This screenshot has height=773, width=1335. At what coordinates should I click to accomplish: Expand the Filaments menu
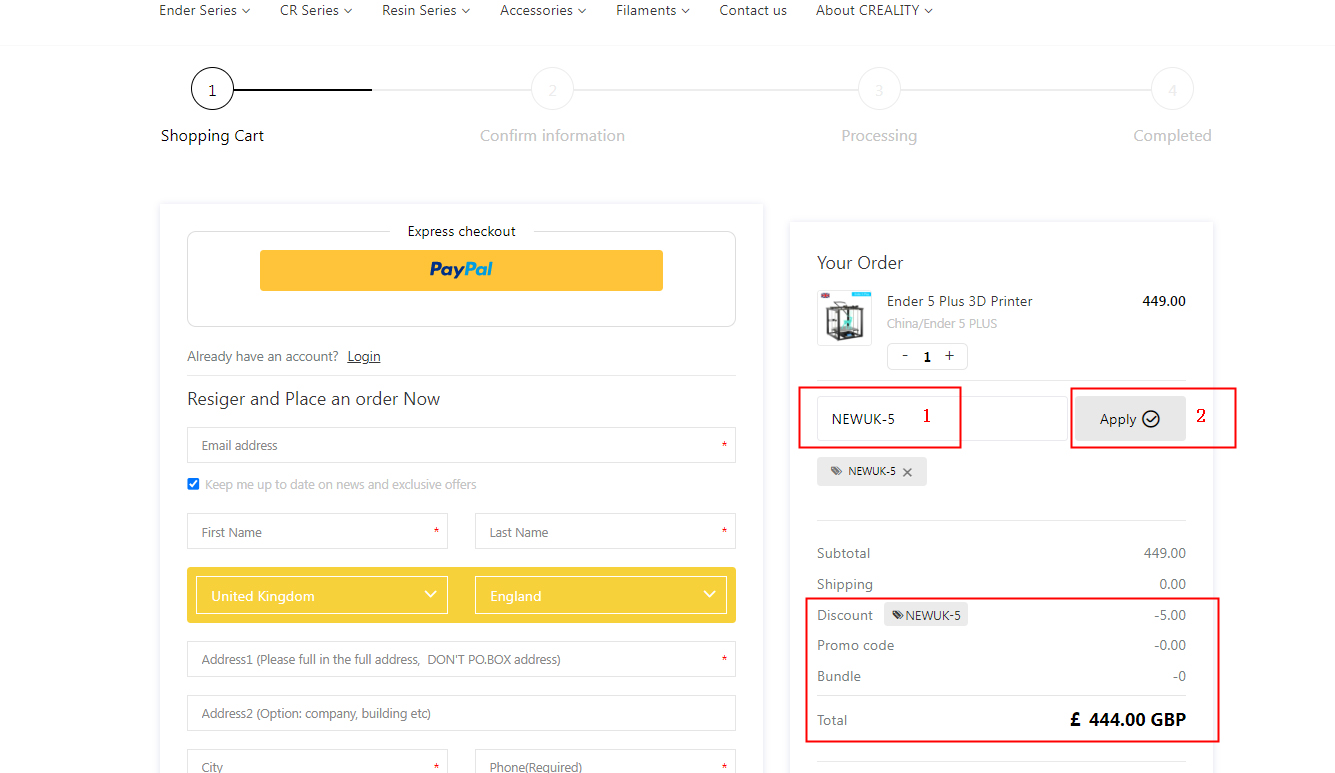coord(652,10)
